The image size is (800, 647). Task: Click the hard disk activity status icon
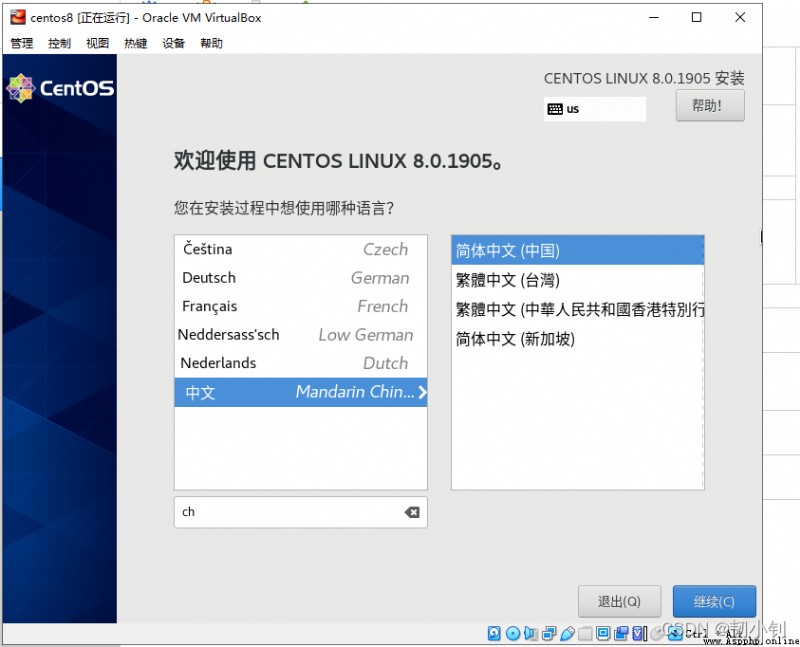494,633
